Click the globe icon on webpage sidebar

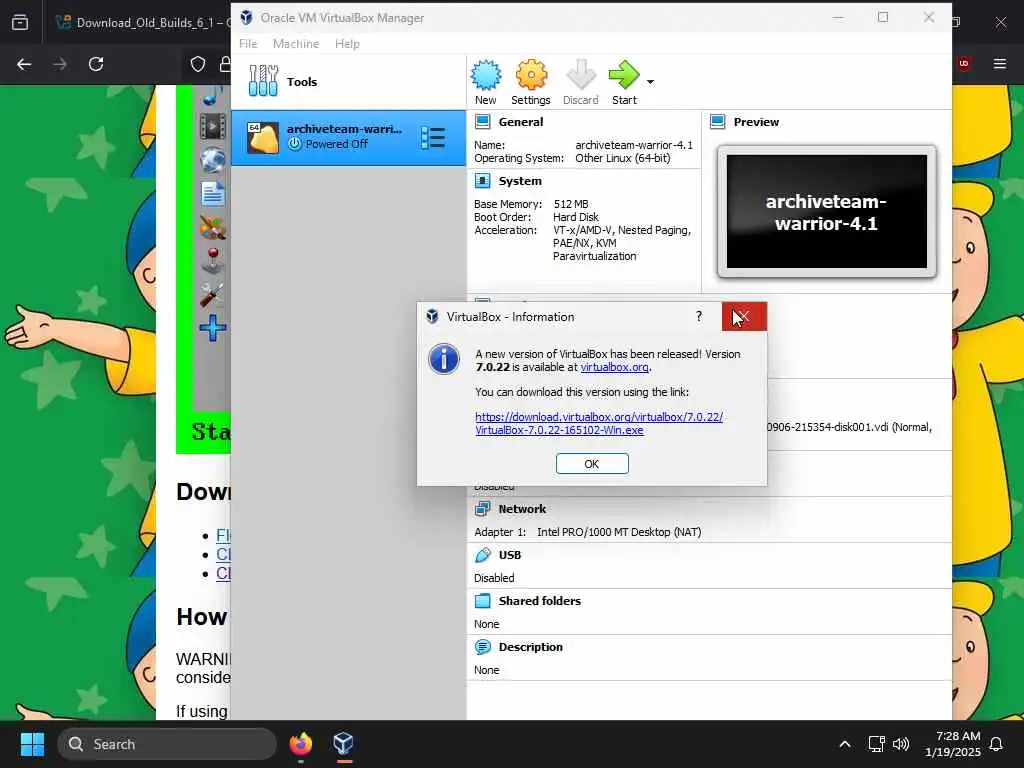(213, 160)
